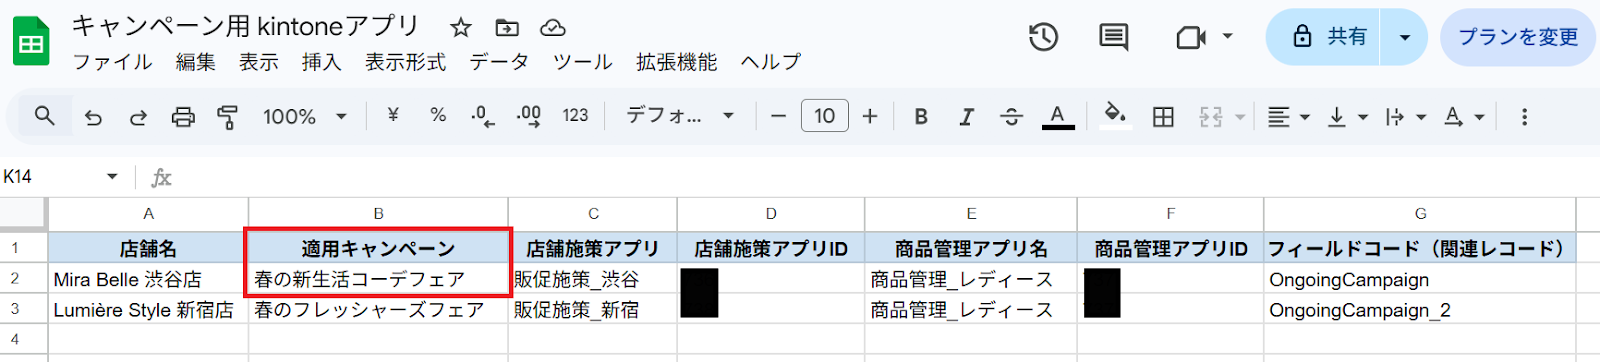Open the データ menu
Image resolution: width=1600 pixels, height=362 pixels.
500,62
